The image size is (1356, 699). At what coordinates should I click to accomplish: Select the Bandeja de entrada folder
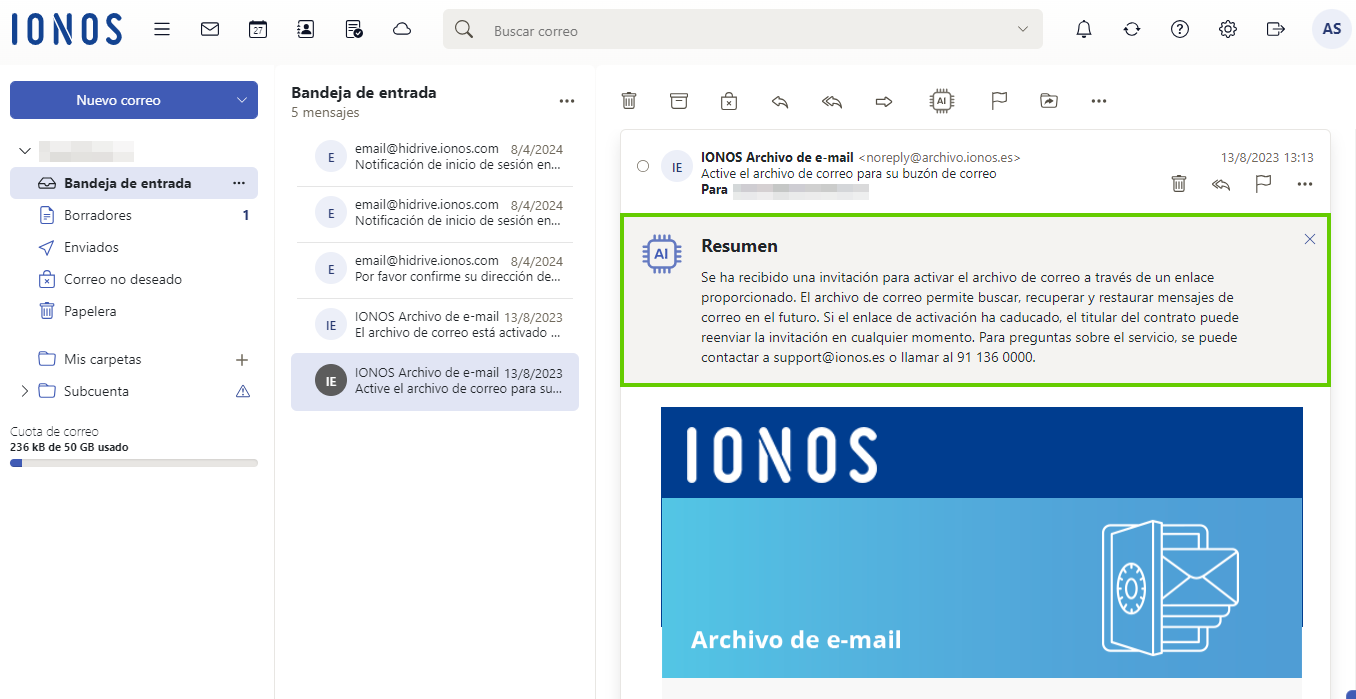point(134,183)
